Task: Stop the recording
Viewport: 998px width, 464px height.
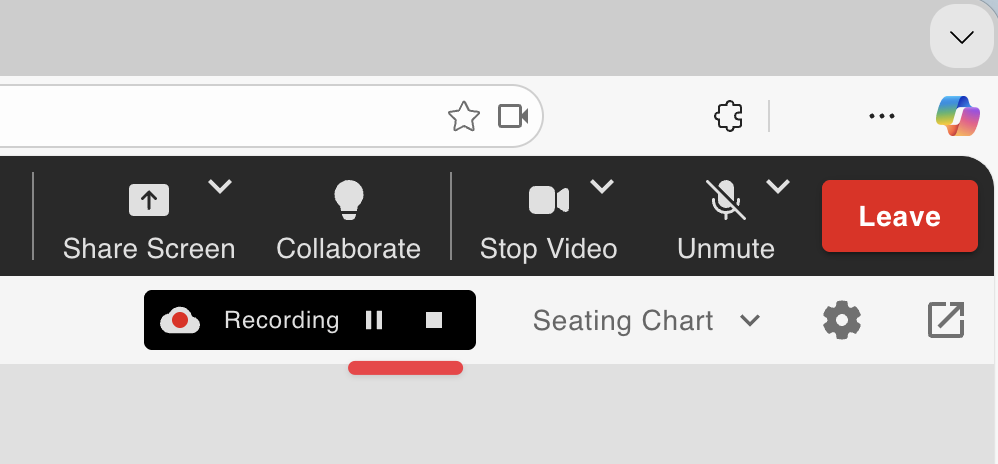Action: (x=434, y=320)
